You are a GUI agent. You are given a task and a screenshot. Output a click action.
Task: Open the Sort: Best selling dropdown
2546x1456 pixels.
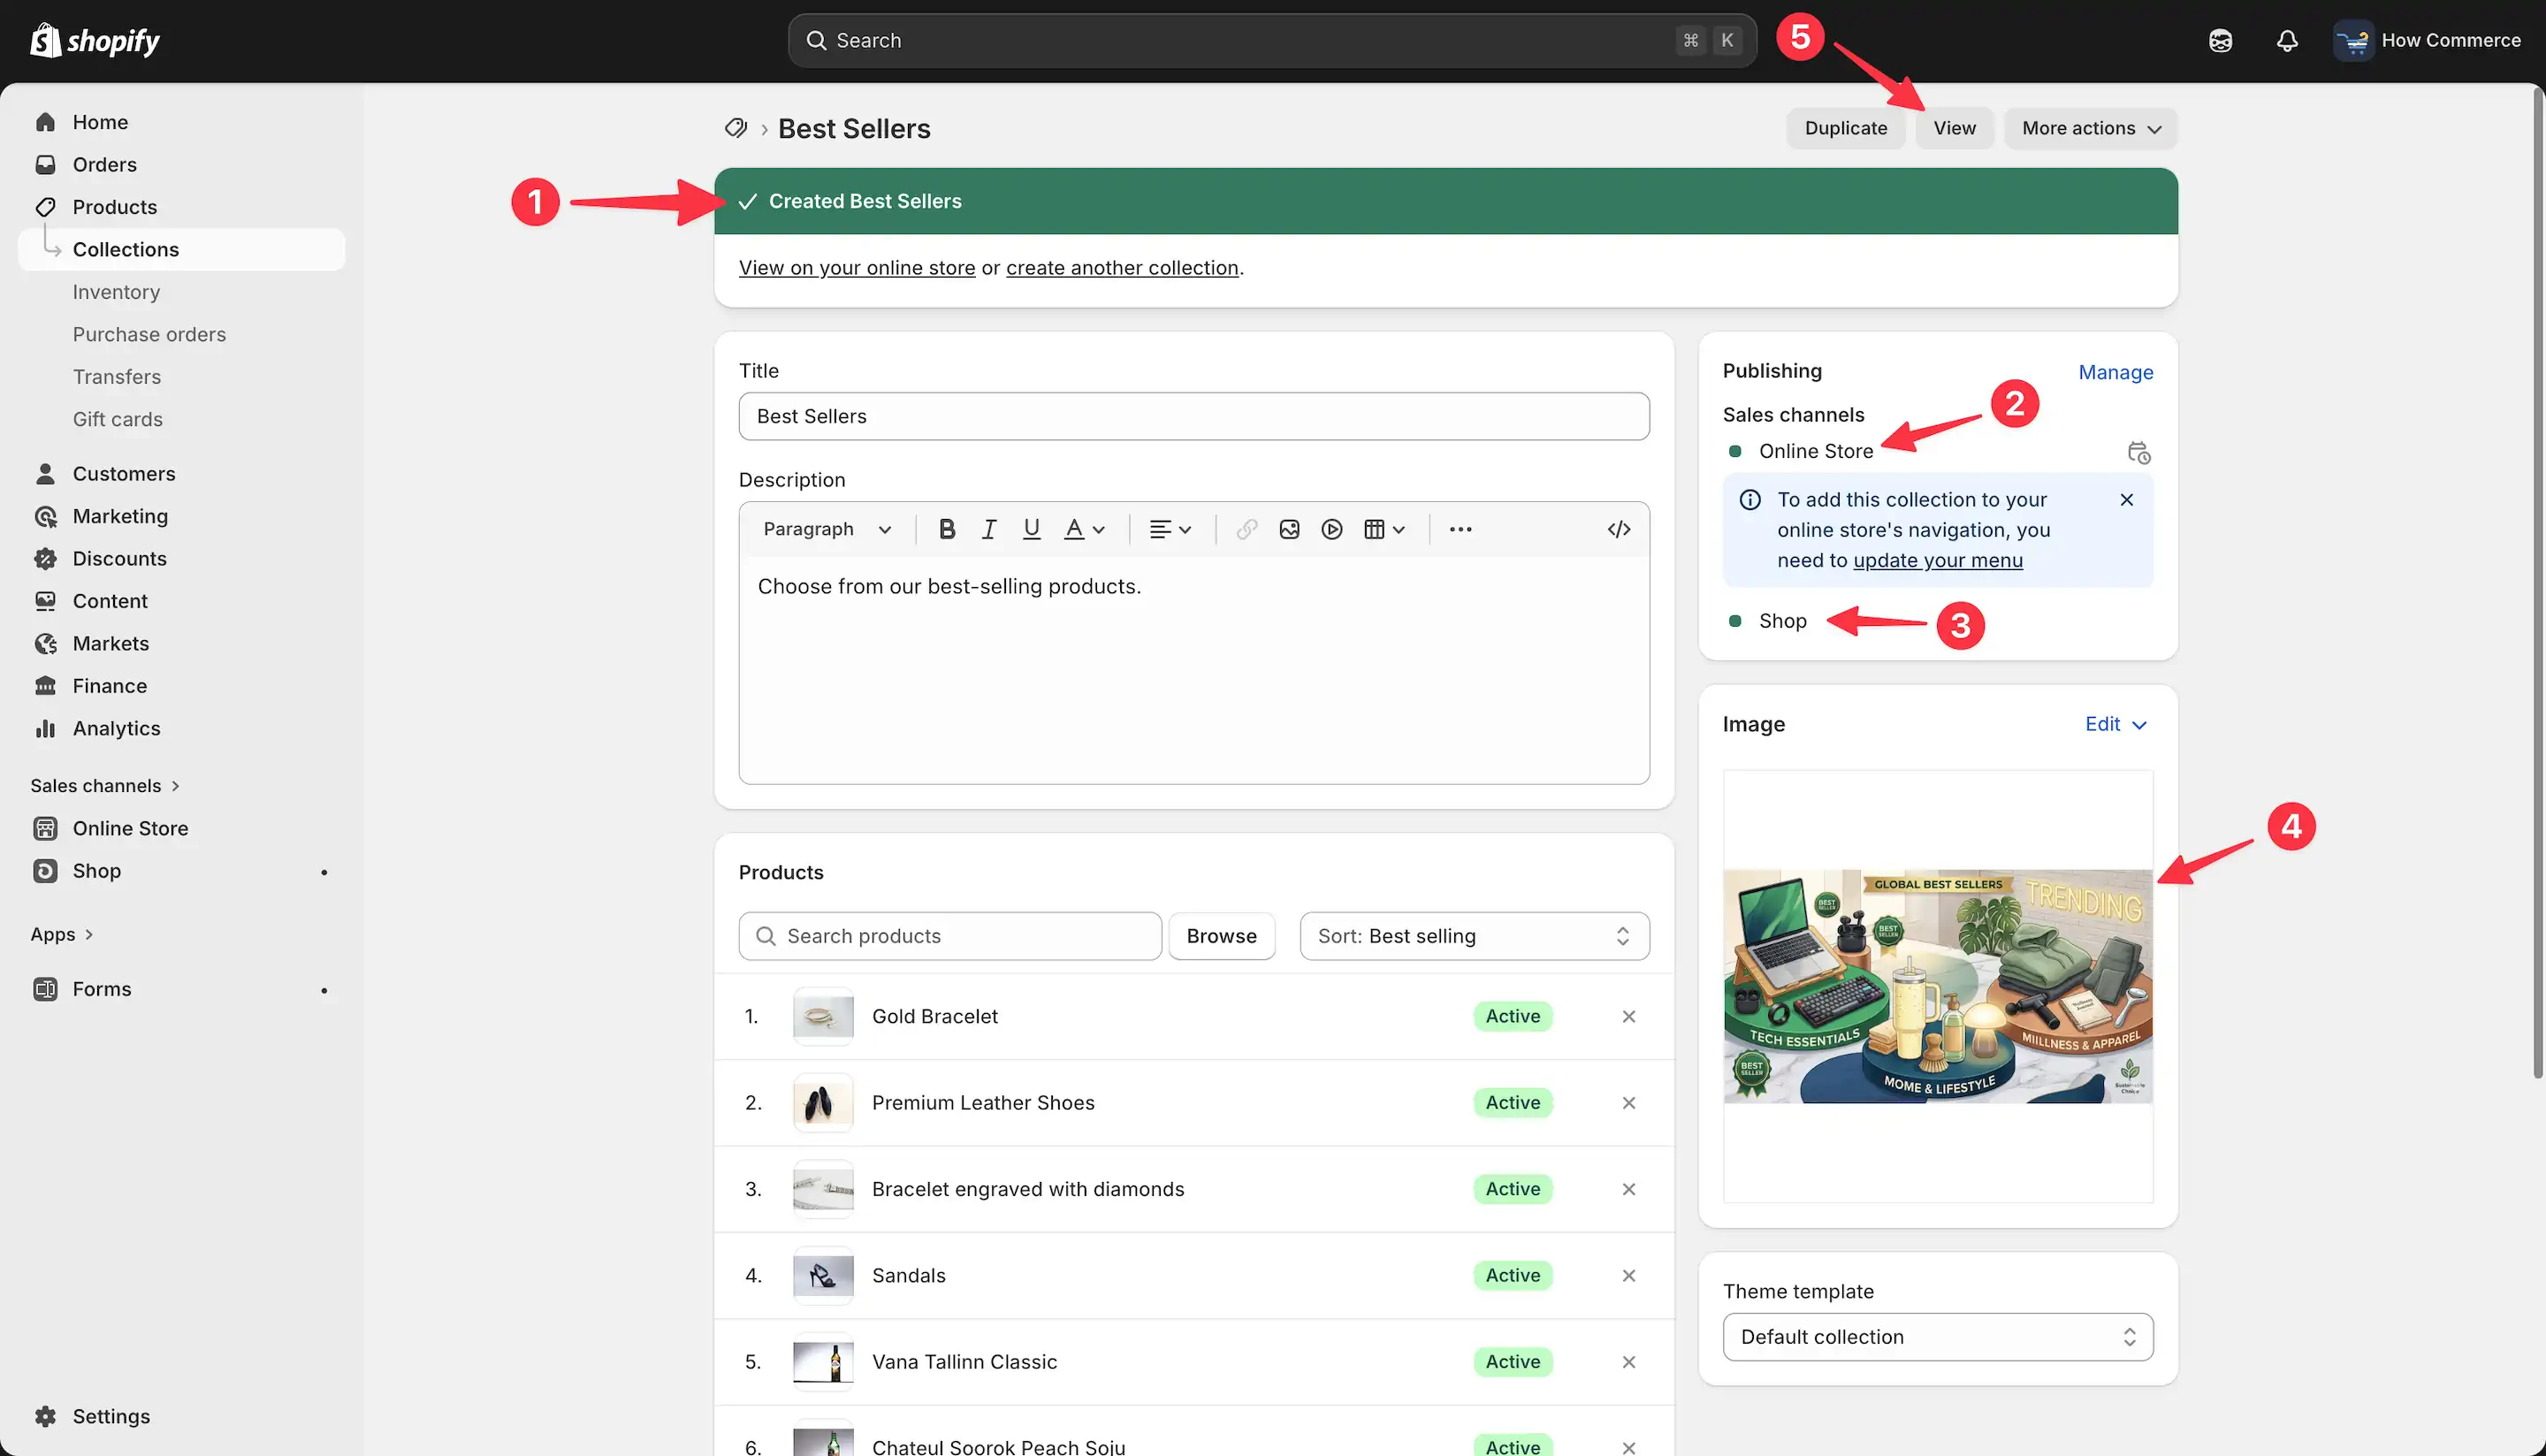[1474, 936]
